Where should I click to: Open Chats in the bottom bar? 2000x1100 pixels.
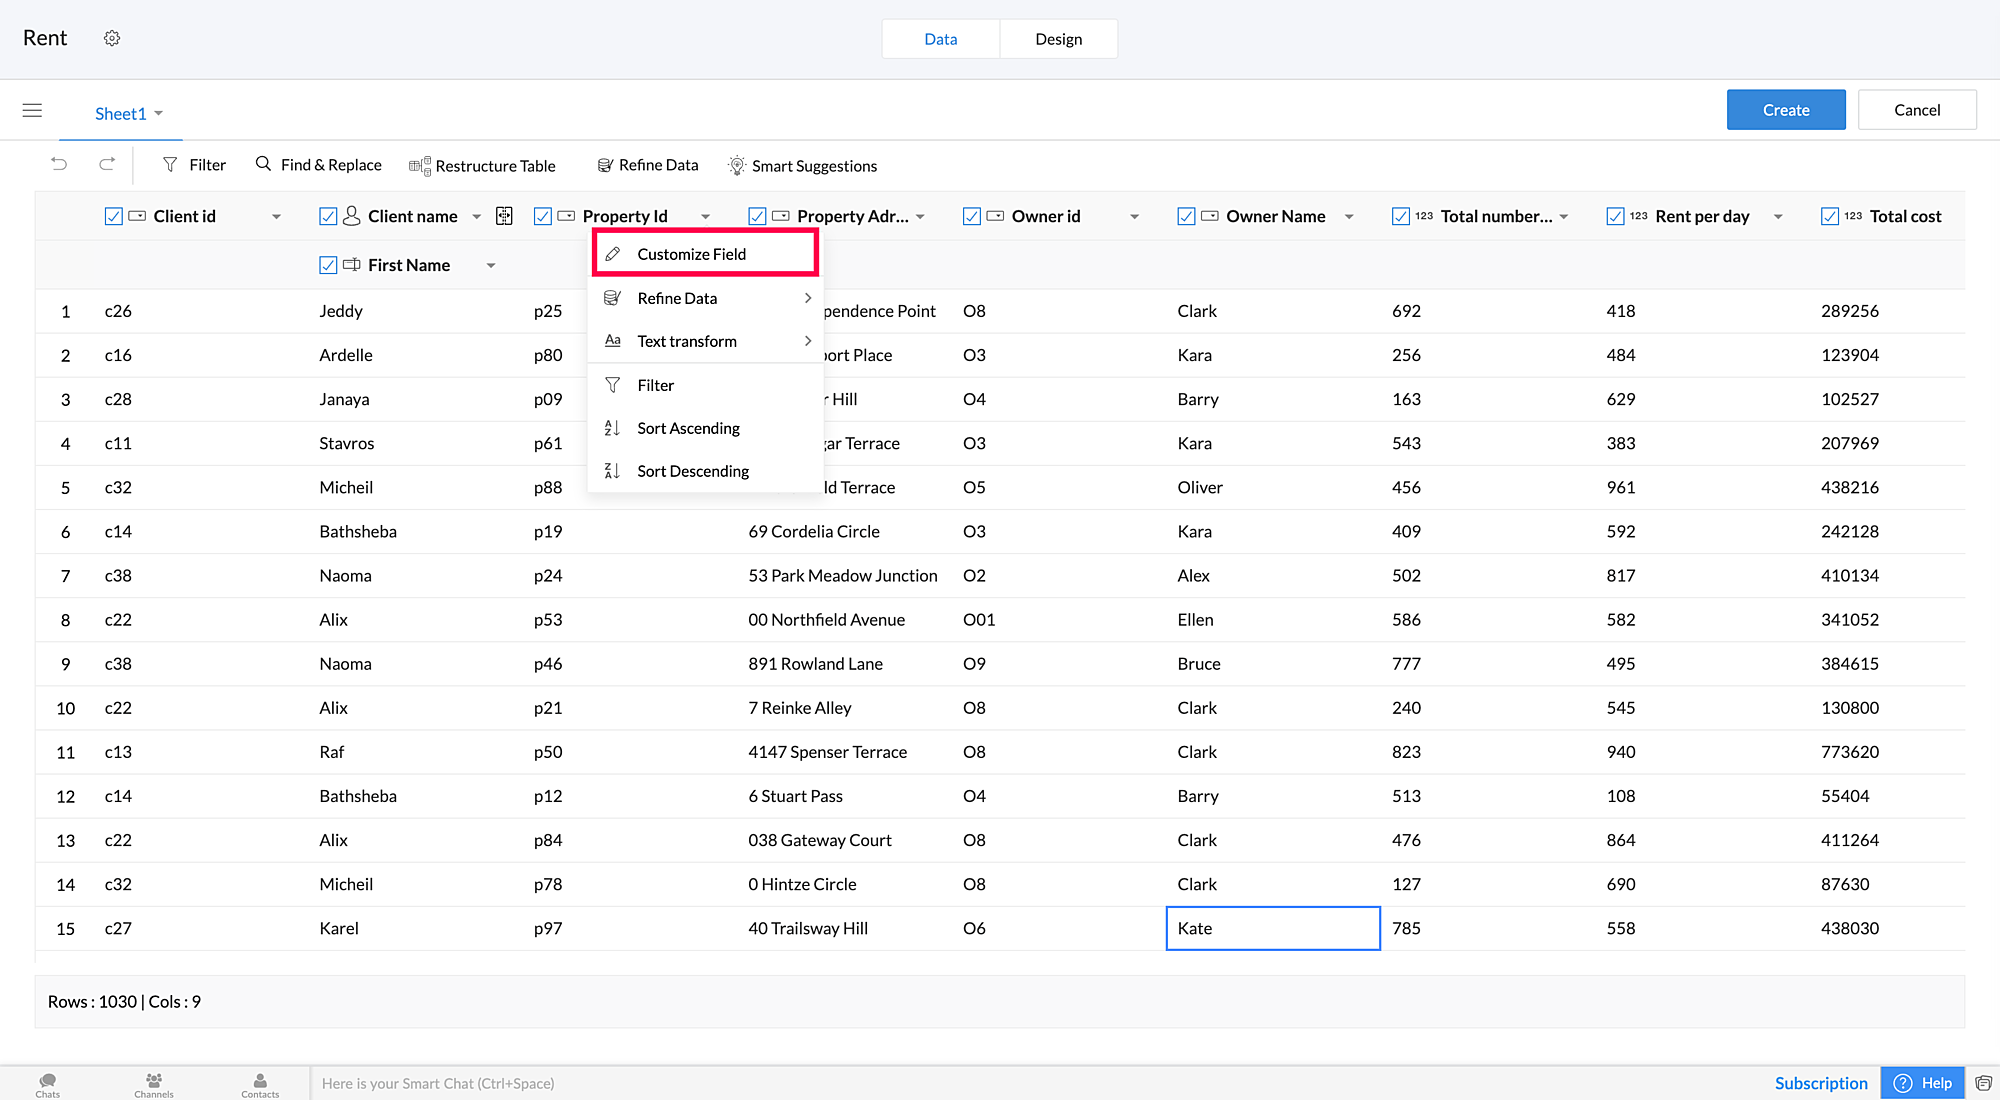tap(47, 1084)
